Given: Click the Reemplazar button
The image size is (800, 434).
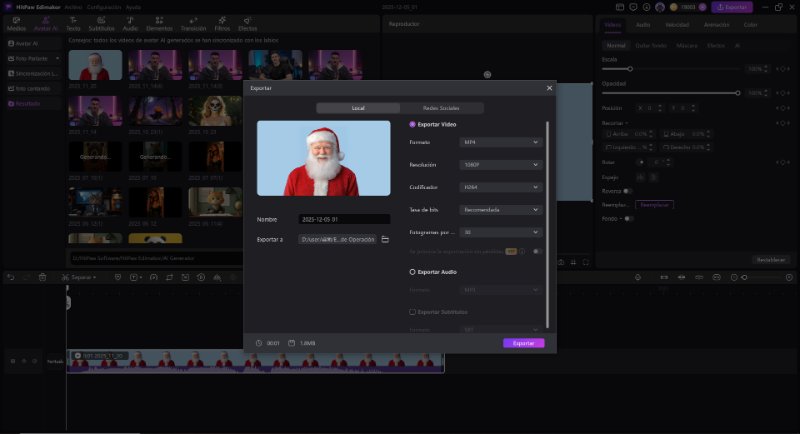Looking at the screenshot, I should [654, 205].
